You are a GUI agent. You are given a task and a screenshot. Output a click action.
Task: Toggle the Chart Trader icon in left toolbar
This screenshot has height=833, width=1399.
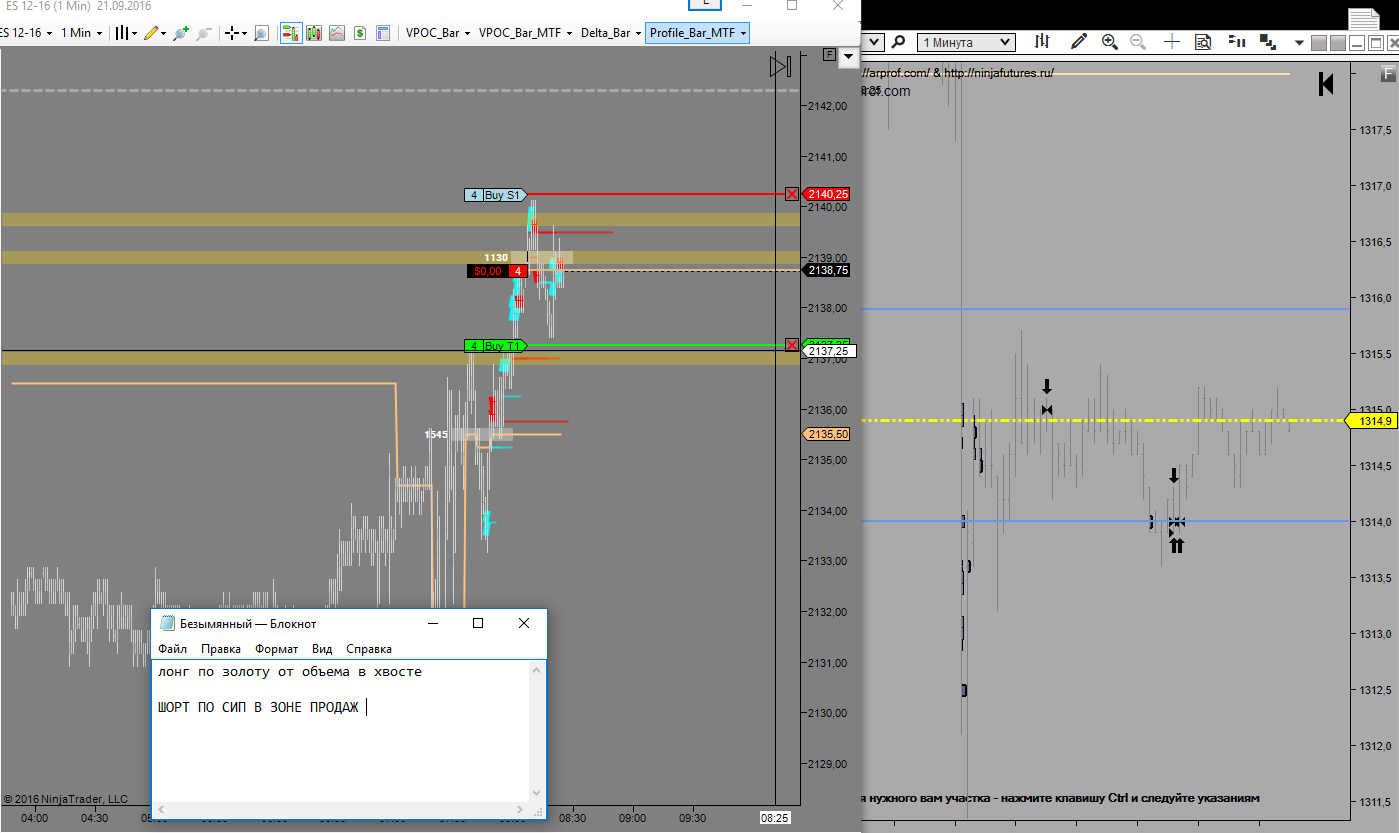[x=291, y=33]
